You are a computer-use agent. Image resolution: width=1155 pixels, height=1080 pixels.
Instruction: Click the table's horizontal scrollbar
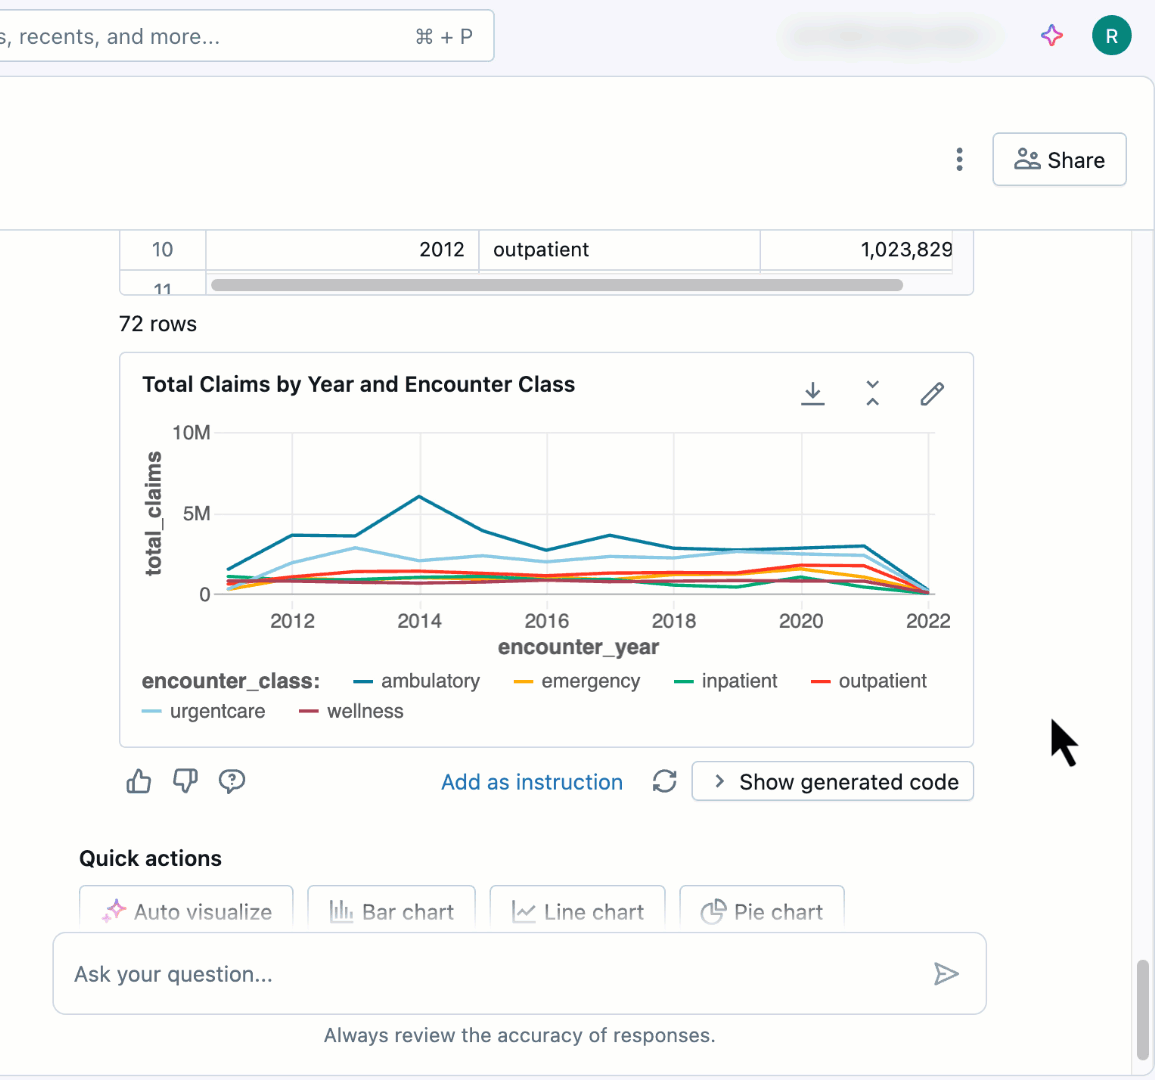pyautogui.click(x=557, y=285)
